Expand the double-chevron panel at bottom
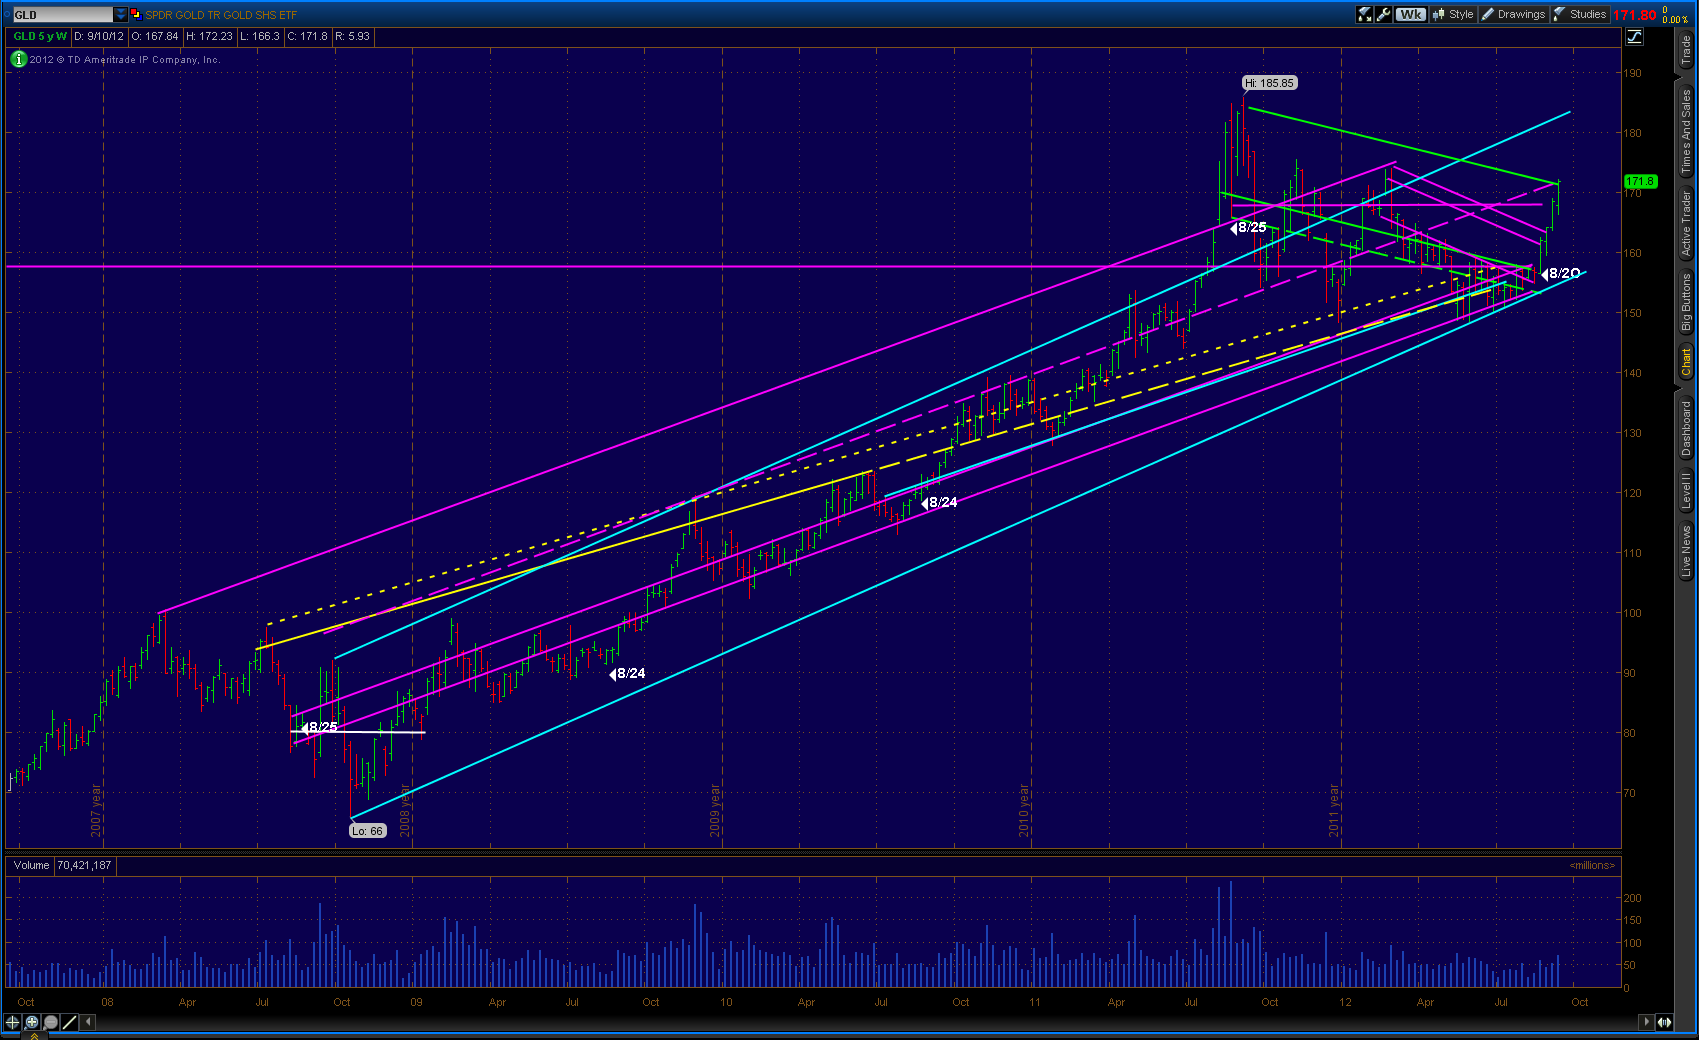Image resolution: width=1699 pixels, height=1040 pixels. [33, 1036]
